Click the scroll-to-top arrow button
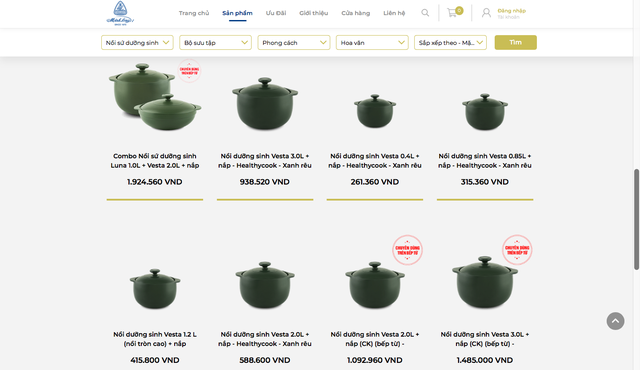The image size is (640, 370). pos(615,321)
